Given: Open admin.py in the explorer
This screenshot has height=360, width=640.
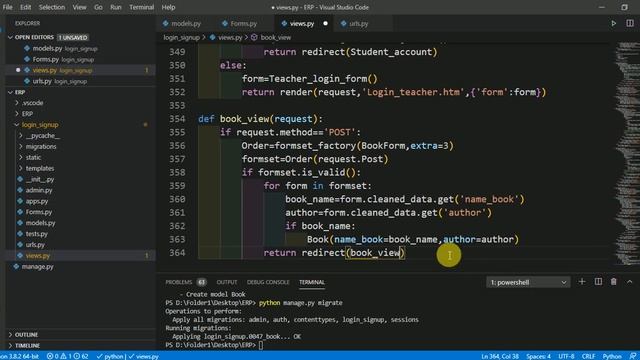Looking at the screenshot, I should pos(39,190).
